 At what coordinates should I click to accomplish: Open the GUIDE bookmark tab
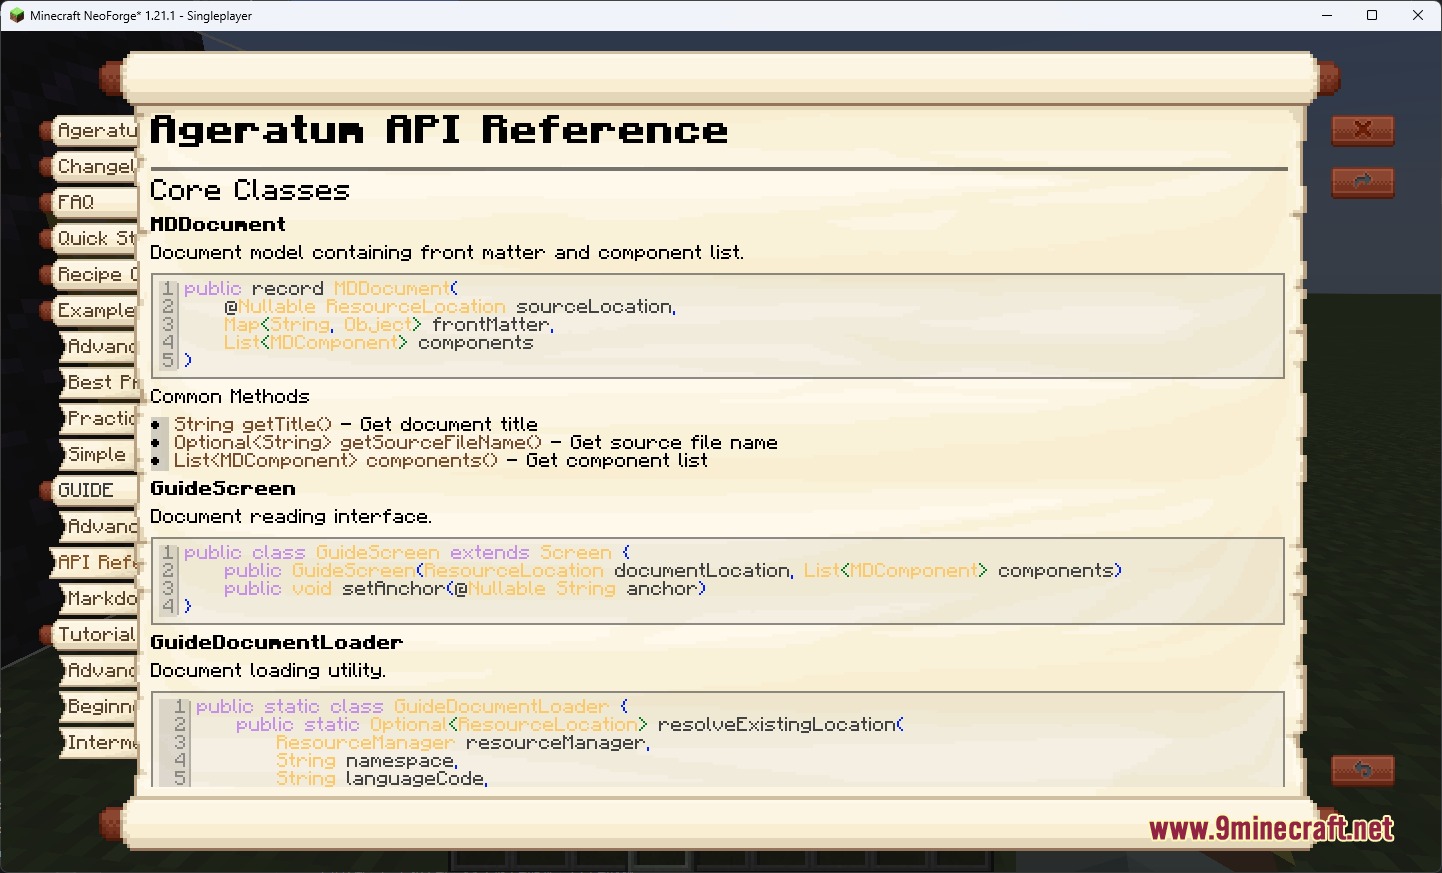[90, 491]
